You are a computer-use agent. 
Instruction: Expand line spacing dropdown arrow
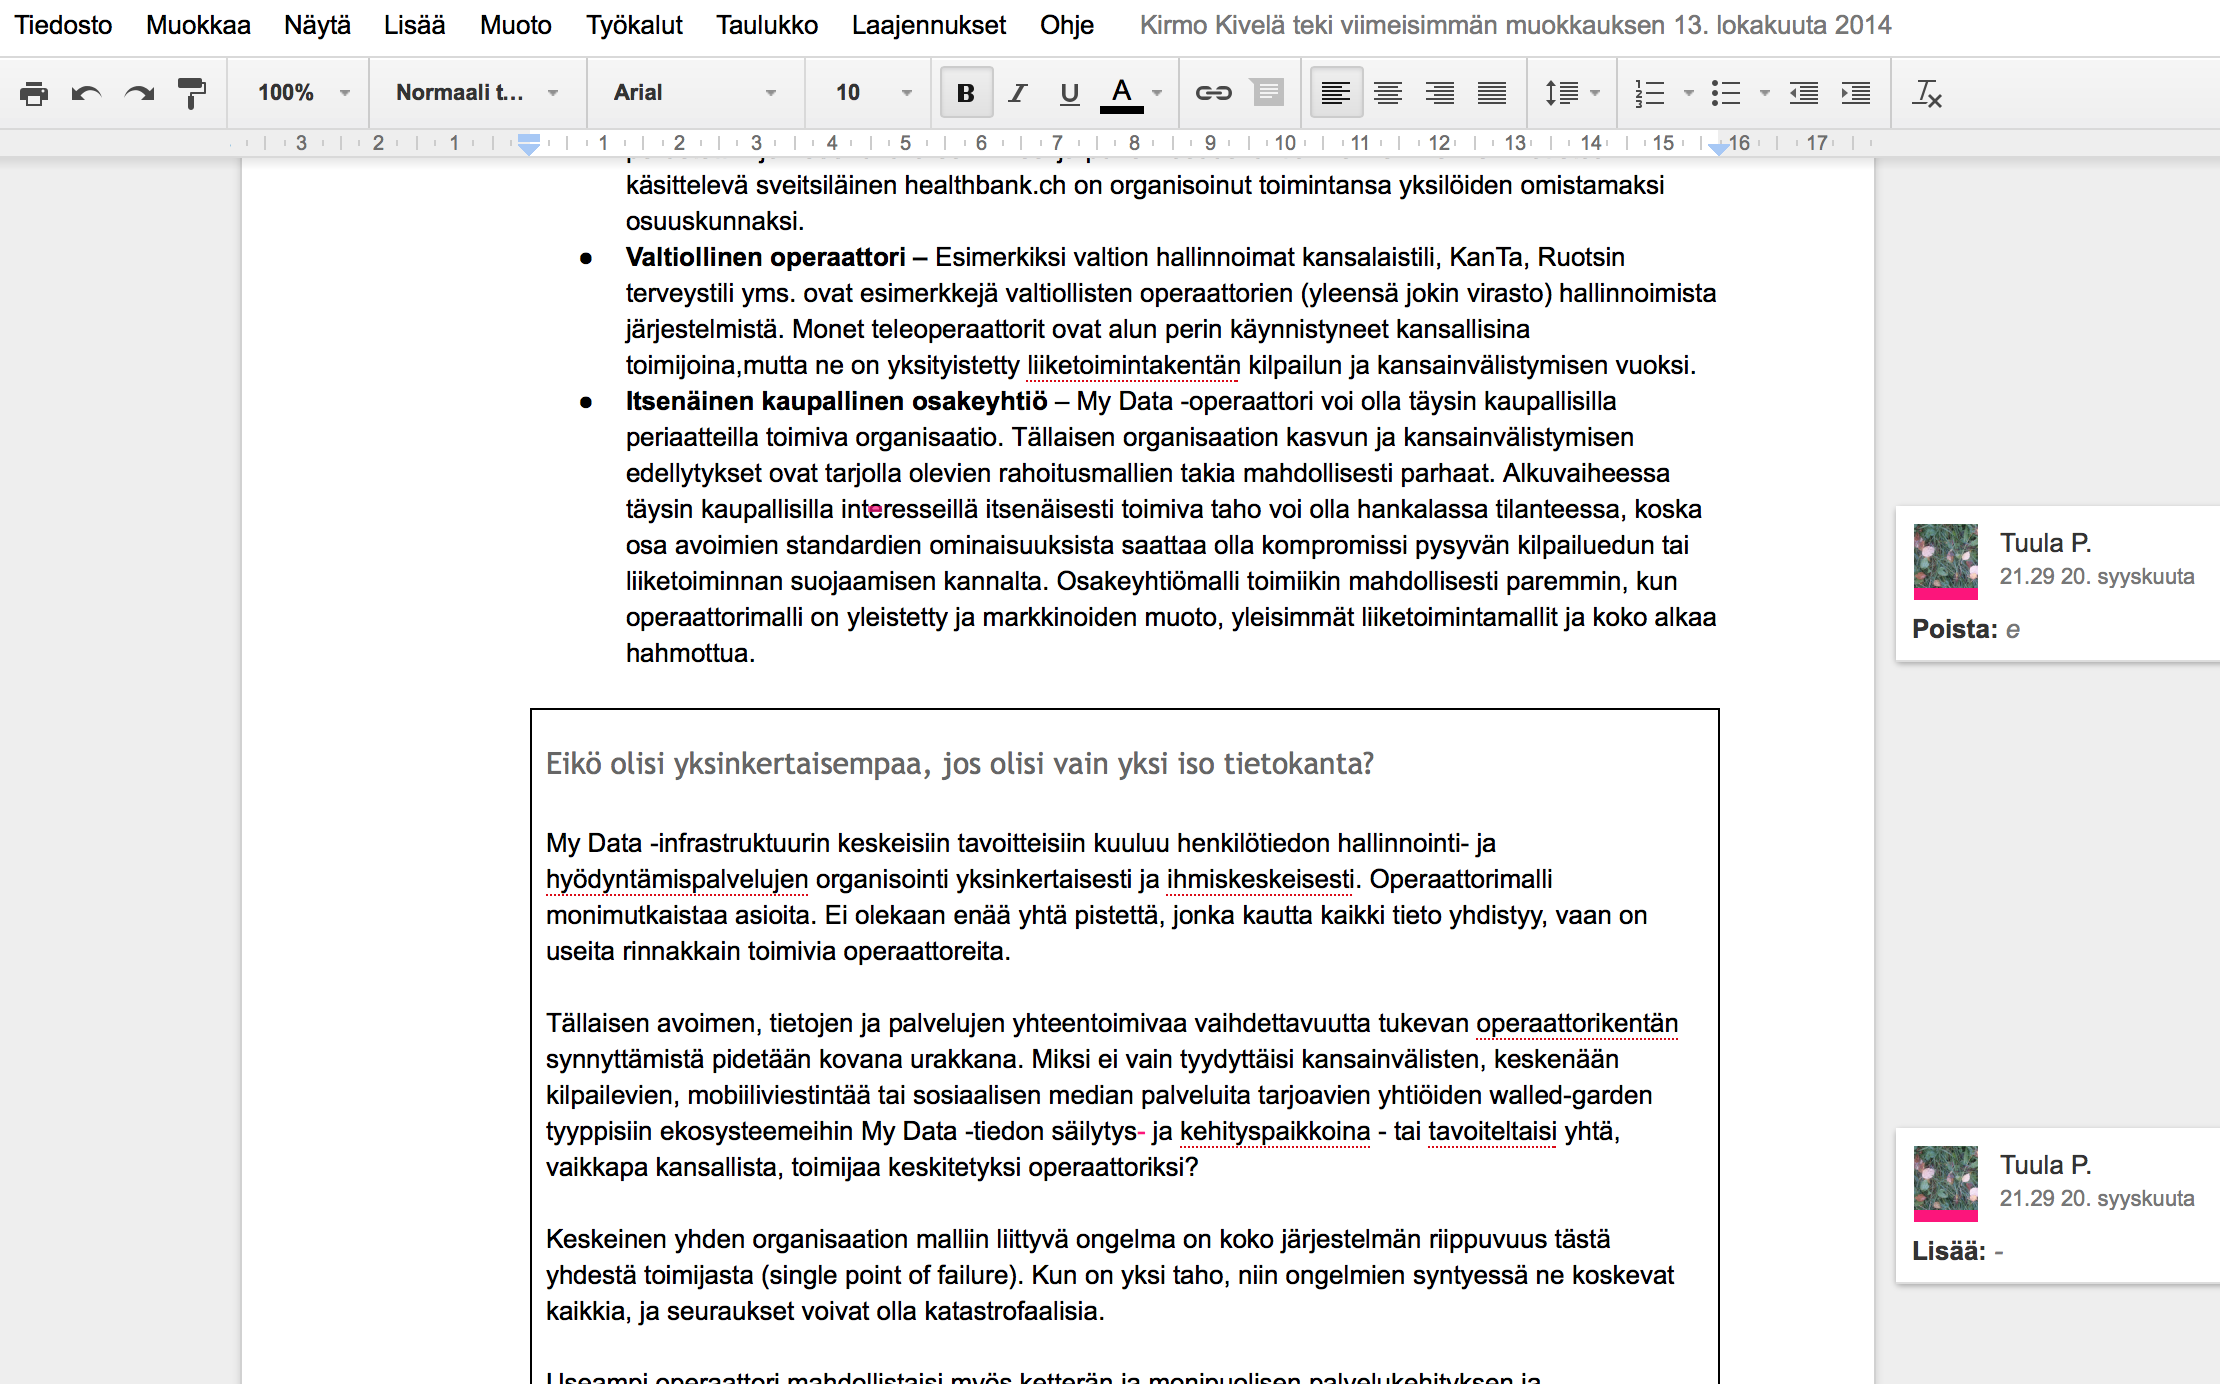tap(1595, 93)
